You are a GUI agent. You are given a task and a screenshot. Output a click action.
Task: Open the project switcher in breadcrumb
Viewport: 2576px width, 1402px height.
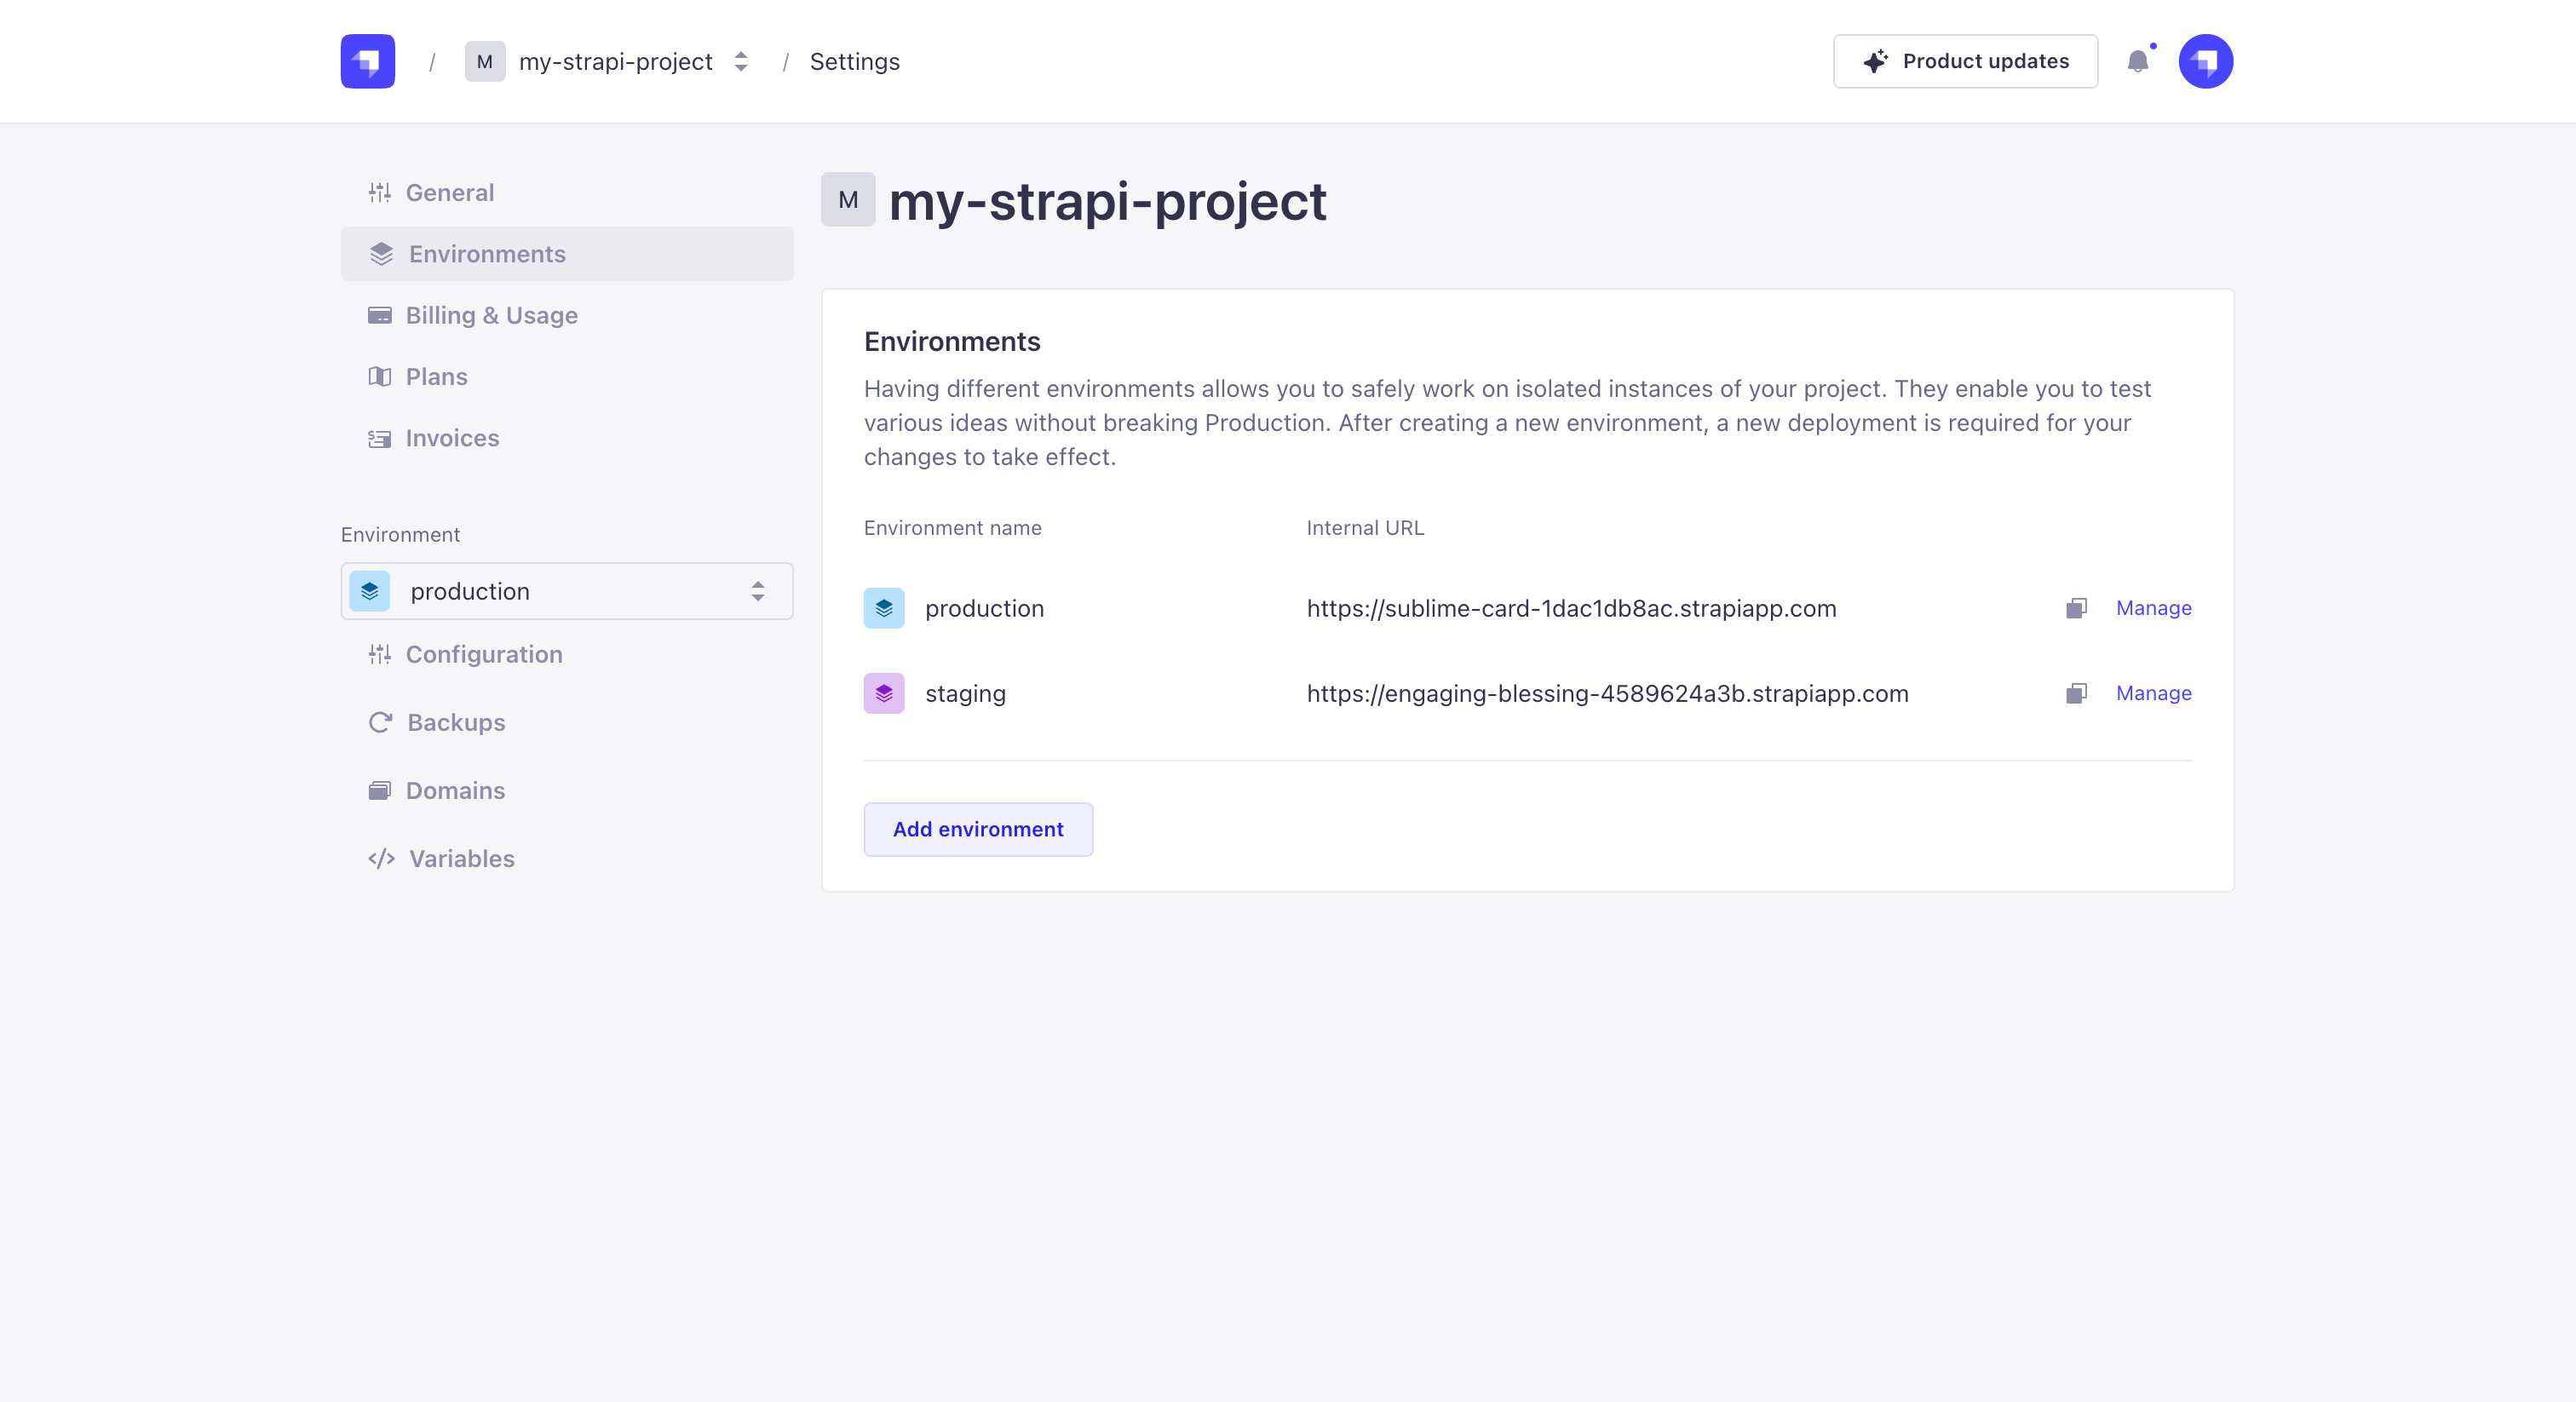[740, 61]
